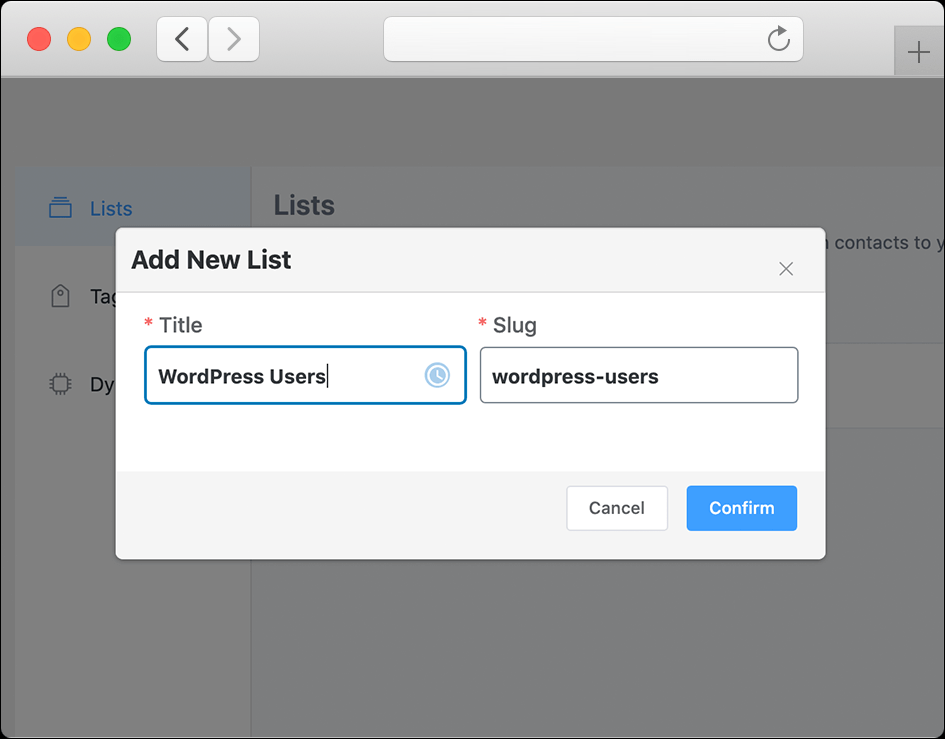945x739 pixels.
Task: Click the Confirm button
Action: tap(741, 508)
